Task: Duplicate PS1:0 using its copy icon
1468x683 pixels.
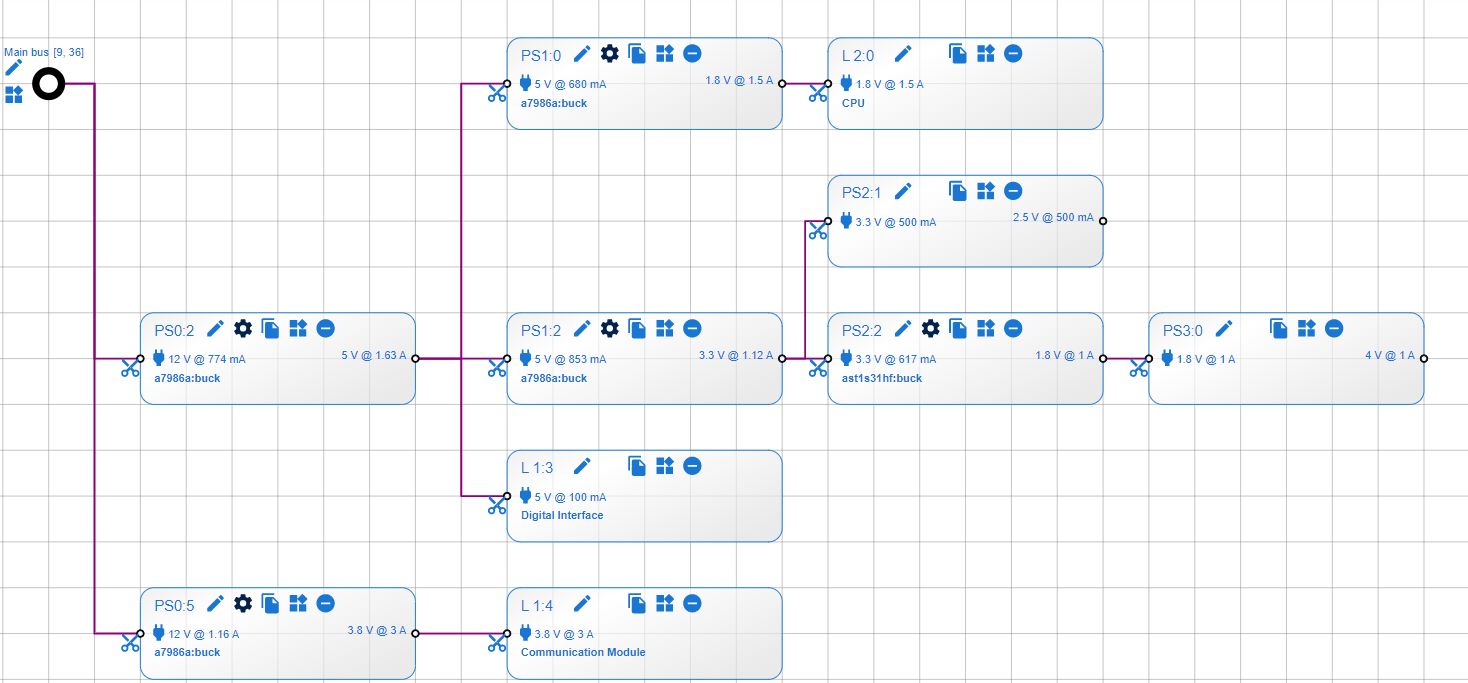Action: 637,53
